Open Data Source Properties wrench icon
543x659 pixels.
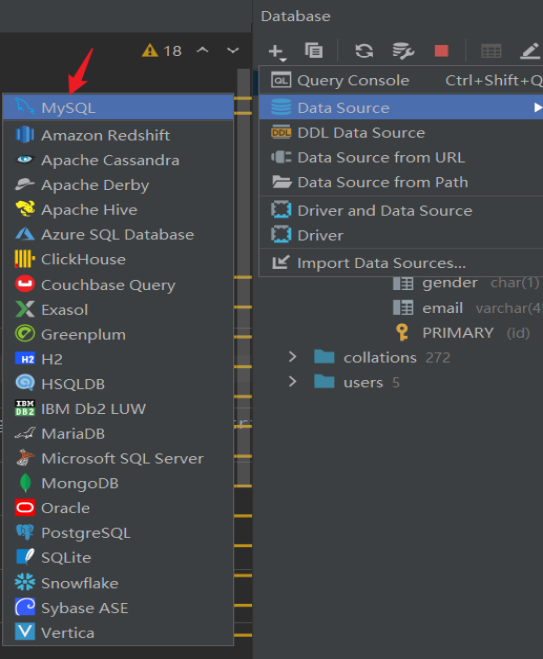[403, 51]
